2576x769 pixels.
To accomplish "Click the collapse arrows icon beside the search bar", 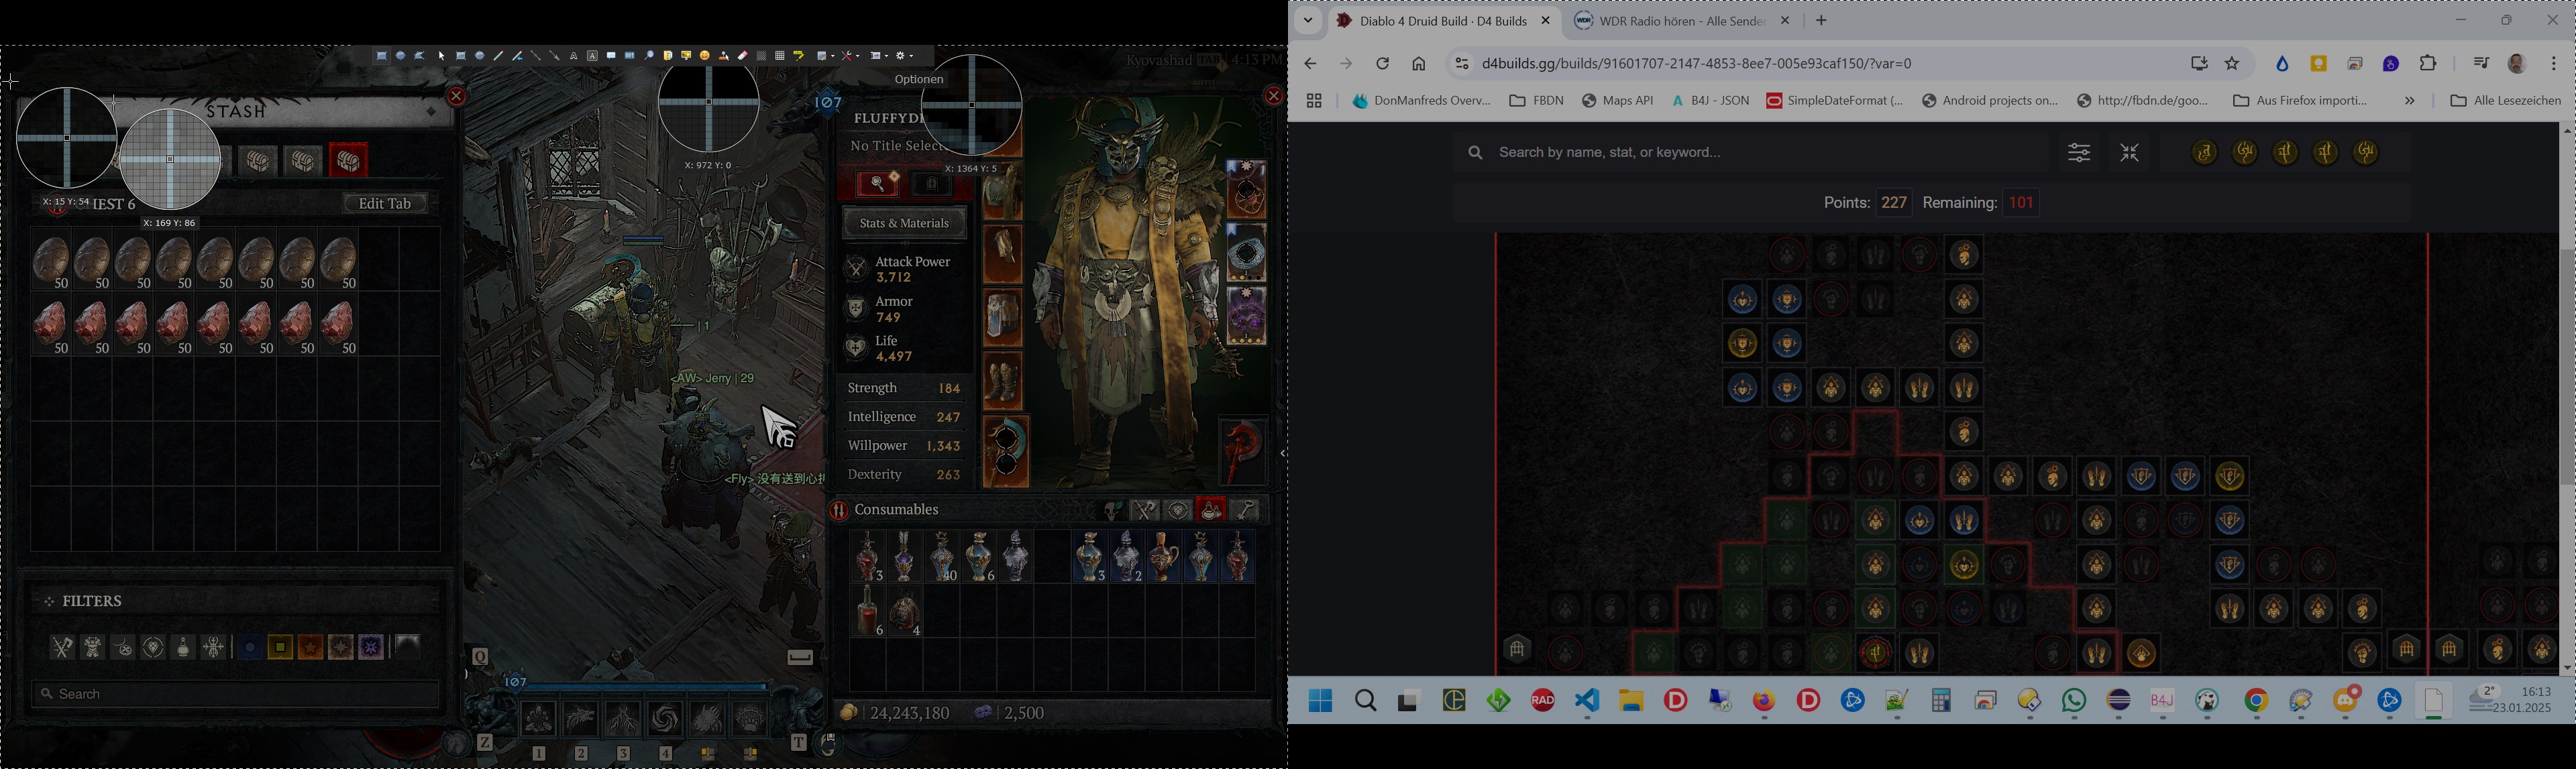I will [2129, 153].
